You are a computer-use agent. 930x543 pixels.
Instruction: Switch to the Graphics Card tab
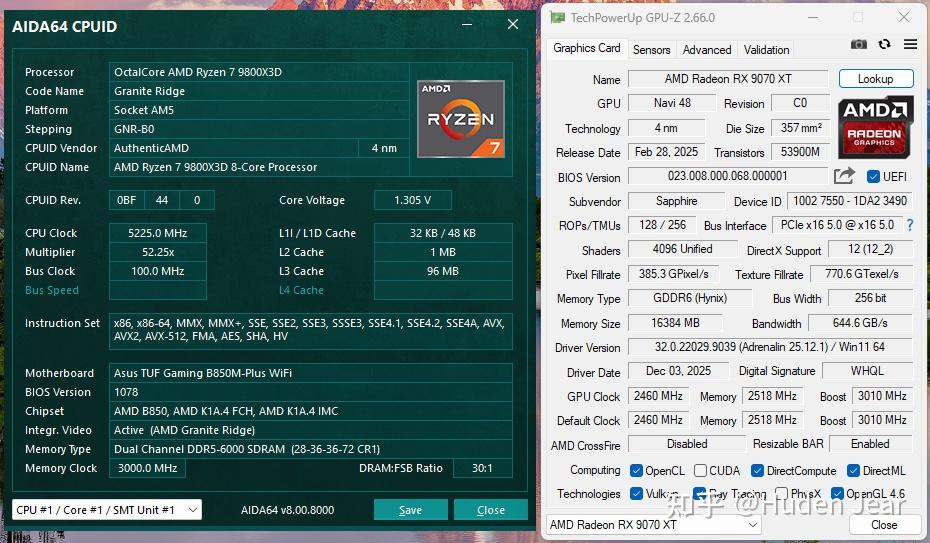pyautogui.click(x=587, y=48)
